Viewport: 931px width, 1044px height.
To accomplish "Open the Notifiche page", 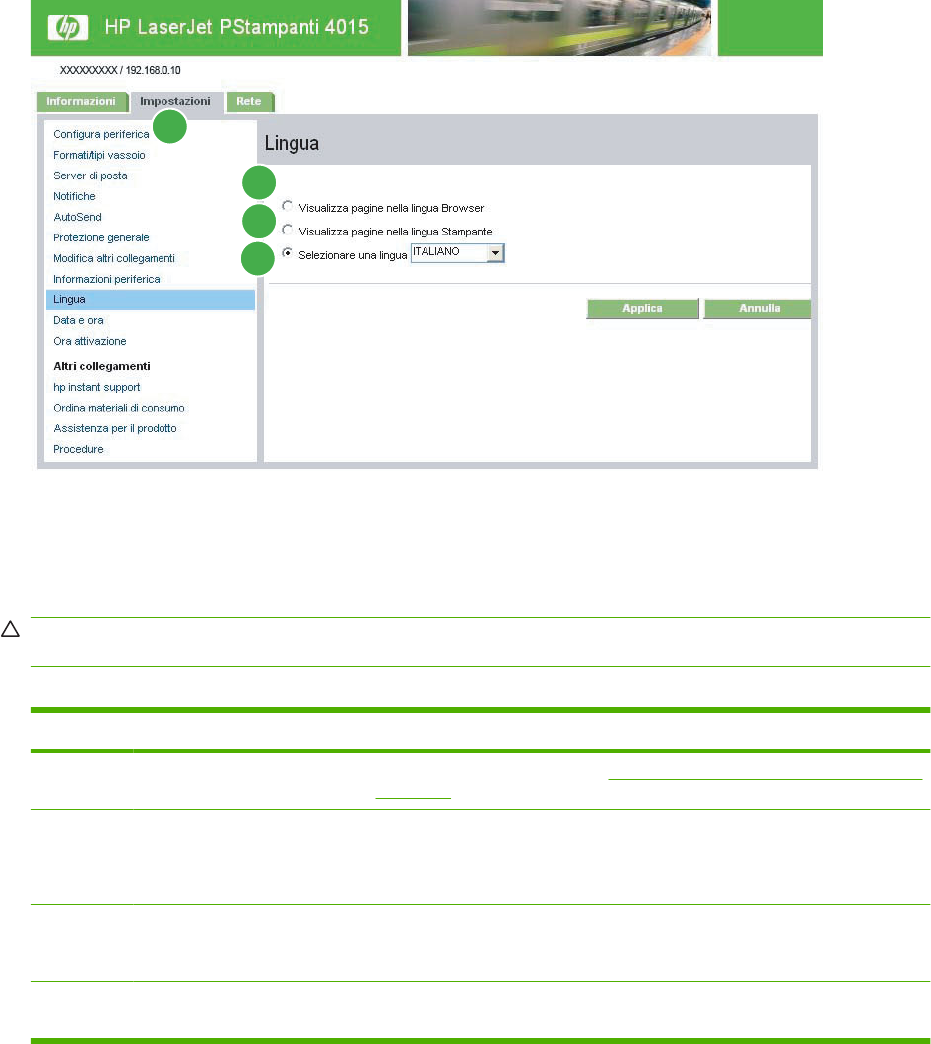I will (x=75, y=196).
